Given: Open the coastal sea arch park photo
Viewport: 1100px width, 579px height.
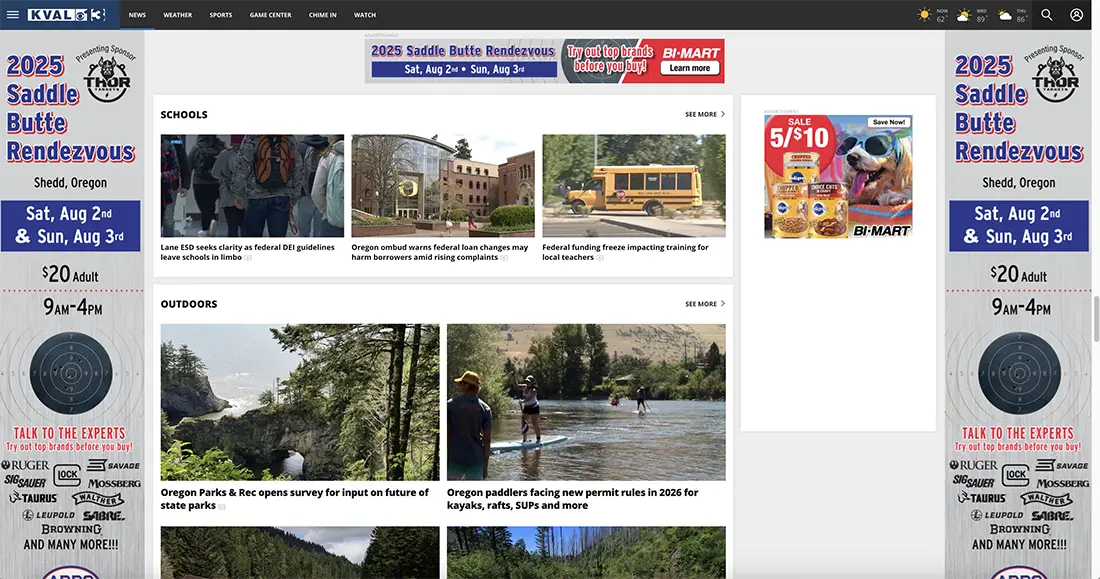Looking at the screenshot, I should (300, 402).
